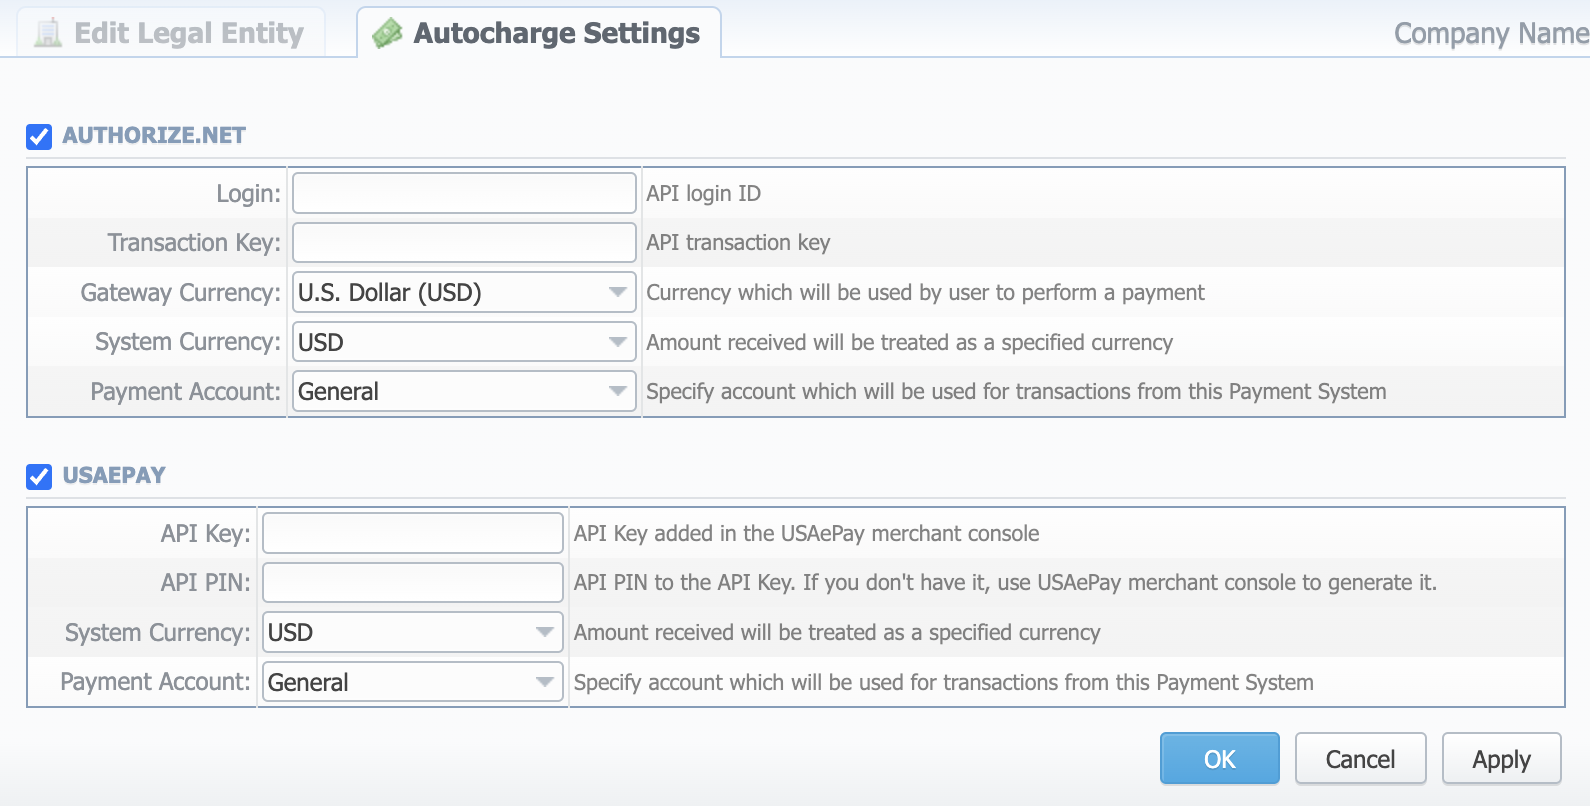Click the Autocharge Settings money icon
The height and width of the screenshot is (806, 1590).
point(387,33)
